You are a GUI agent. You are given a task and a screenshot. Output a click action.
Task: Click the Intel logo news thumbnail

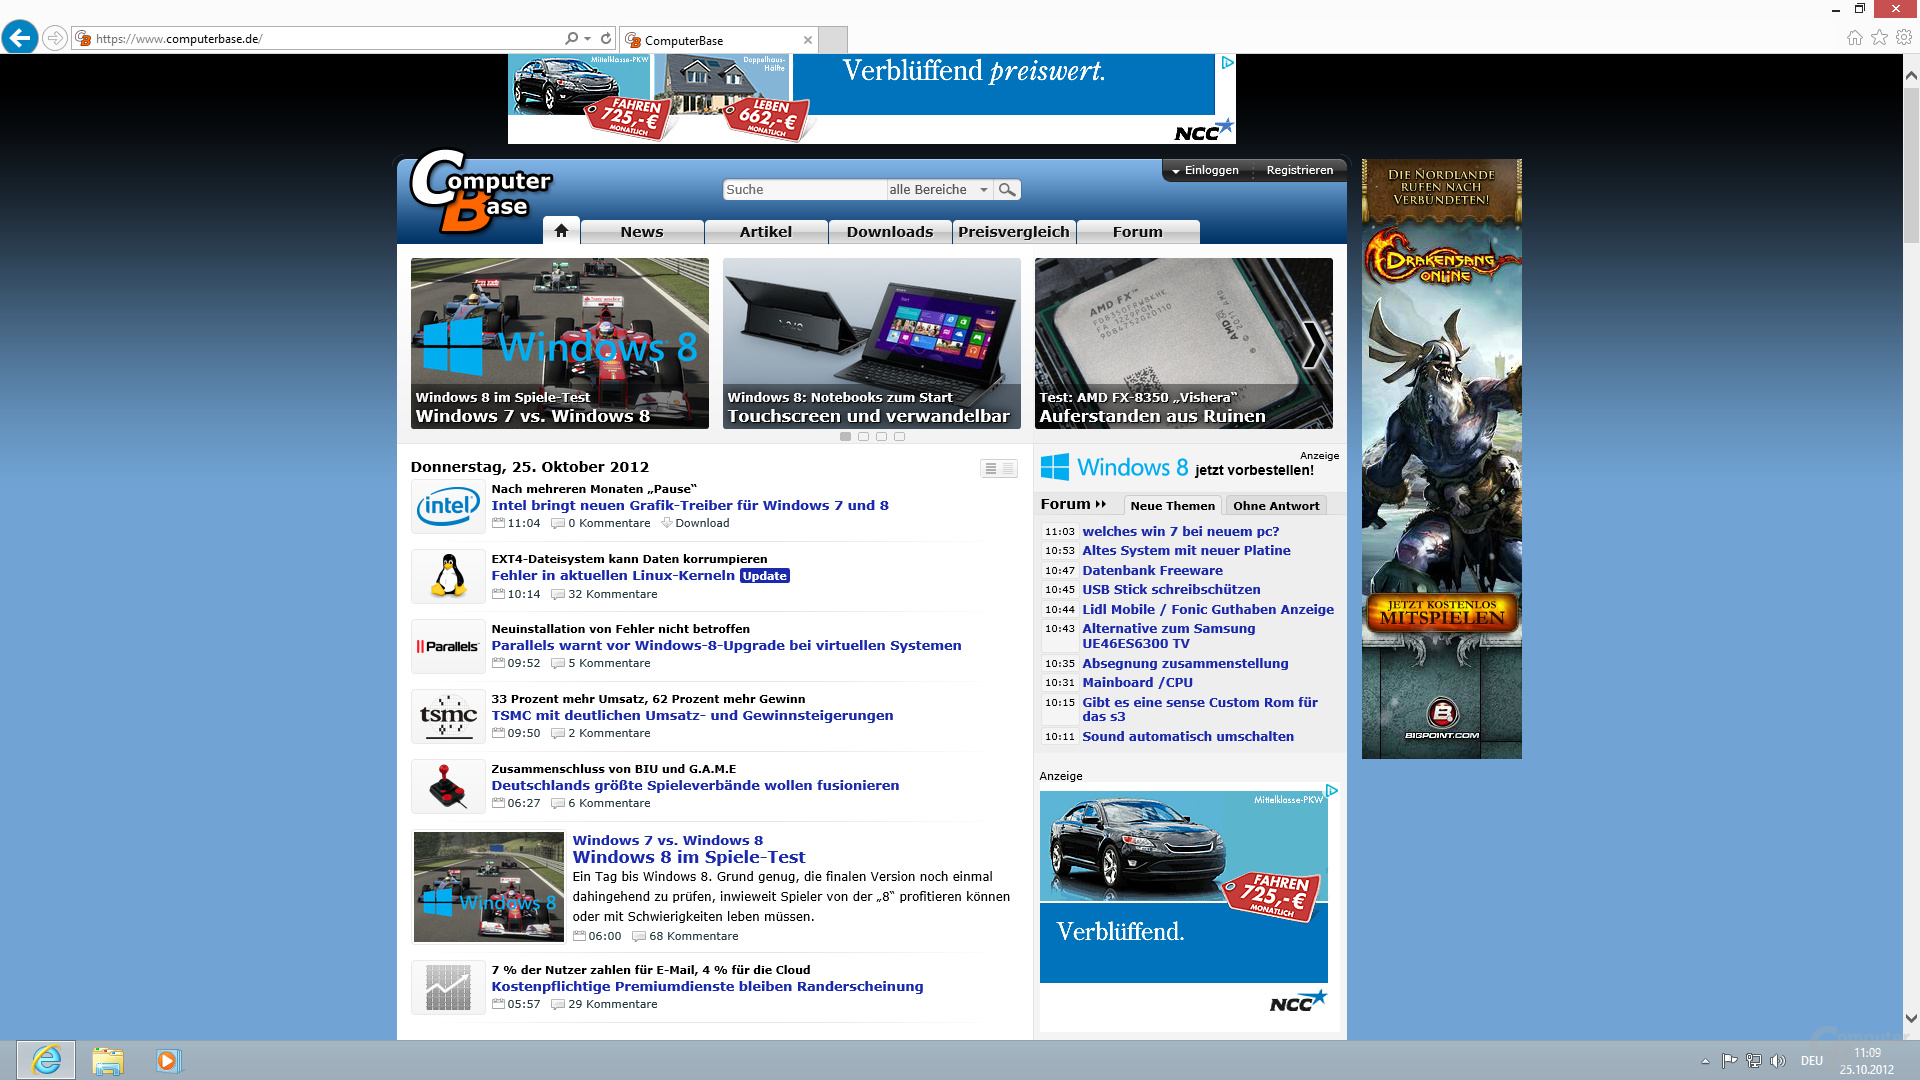(x=448, y=507)
